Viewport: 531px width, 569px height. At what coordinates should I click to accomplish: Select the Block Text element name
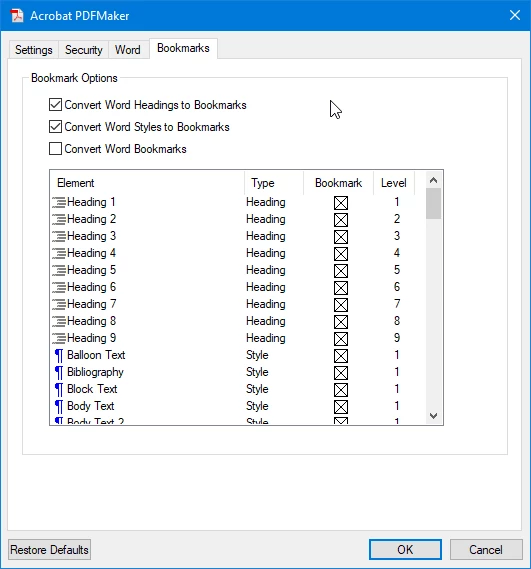(x=92, y=389)
